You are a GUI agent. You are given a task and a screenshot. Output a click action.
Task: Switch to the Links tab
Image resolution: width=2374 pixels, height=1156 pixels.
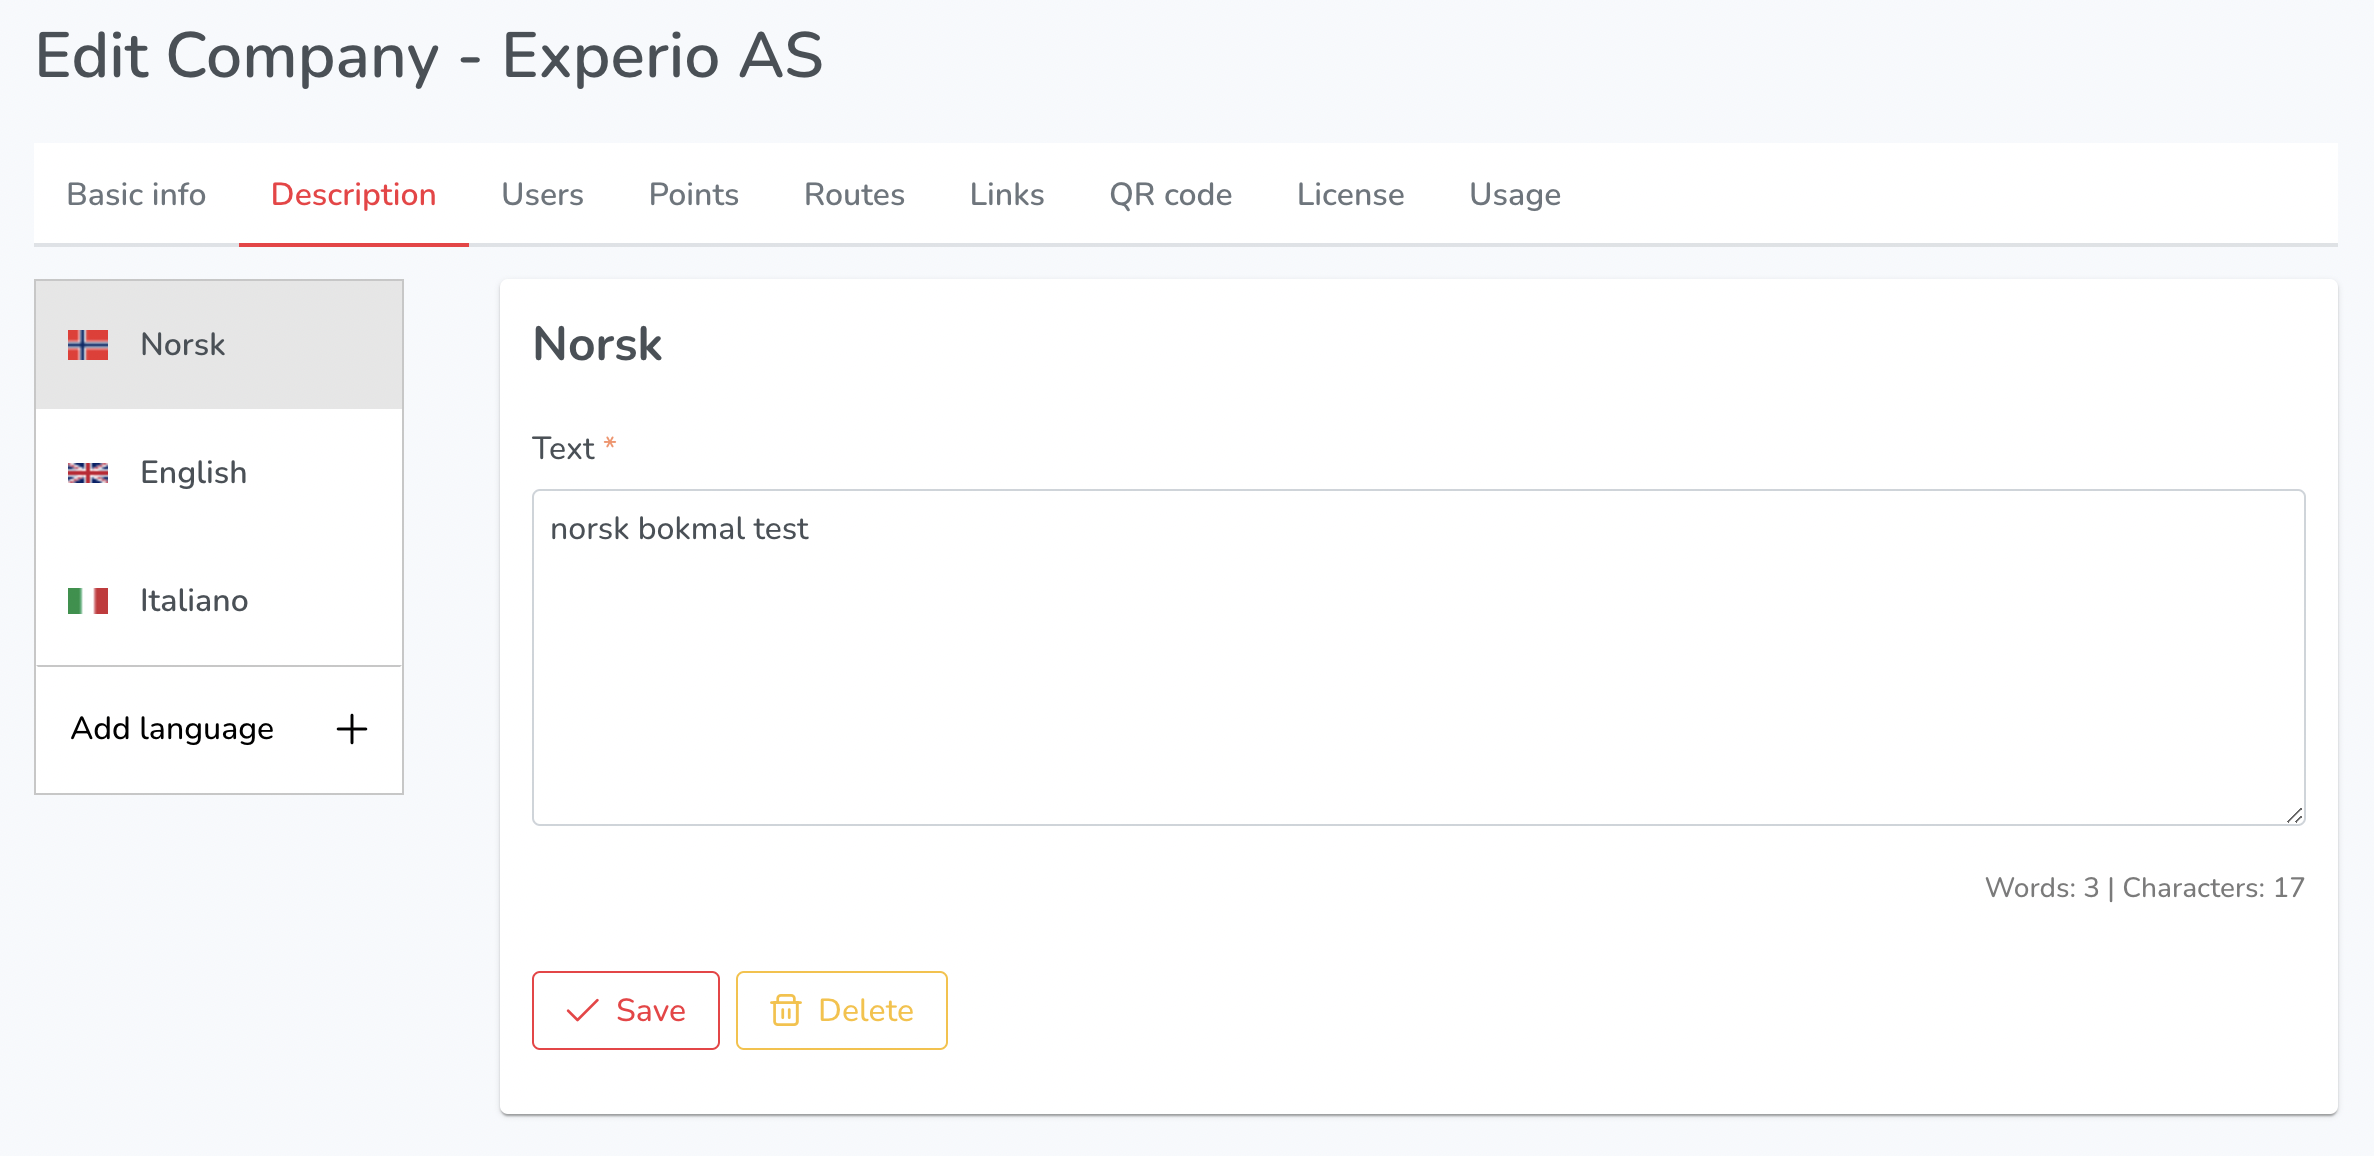tap(1007, 194)
